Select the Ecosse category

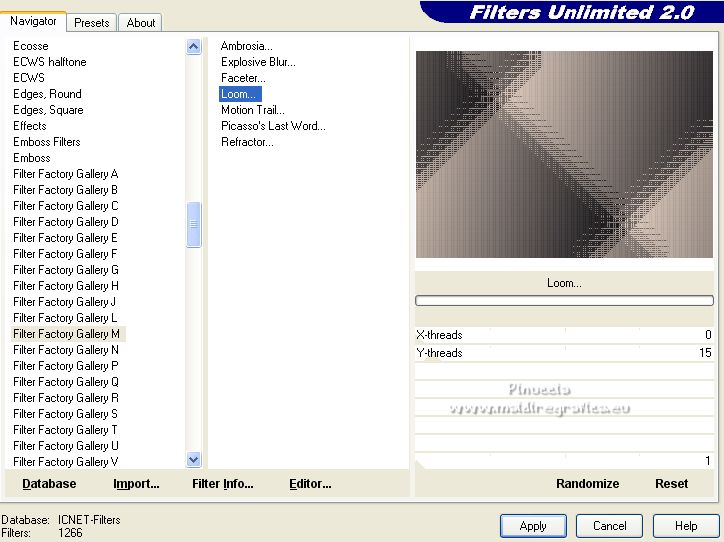click(x=30, y=46)
